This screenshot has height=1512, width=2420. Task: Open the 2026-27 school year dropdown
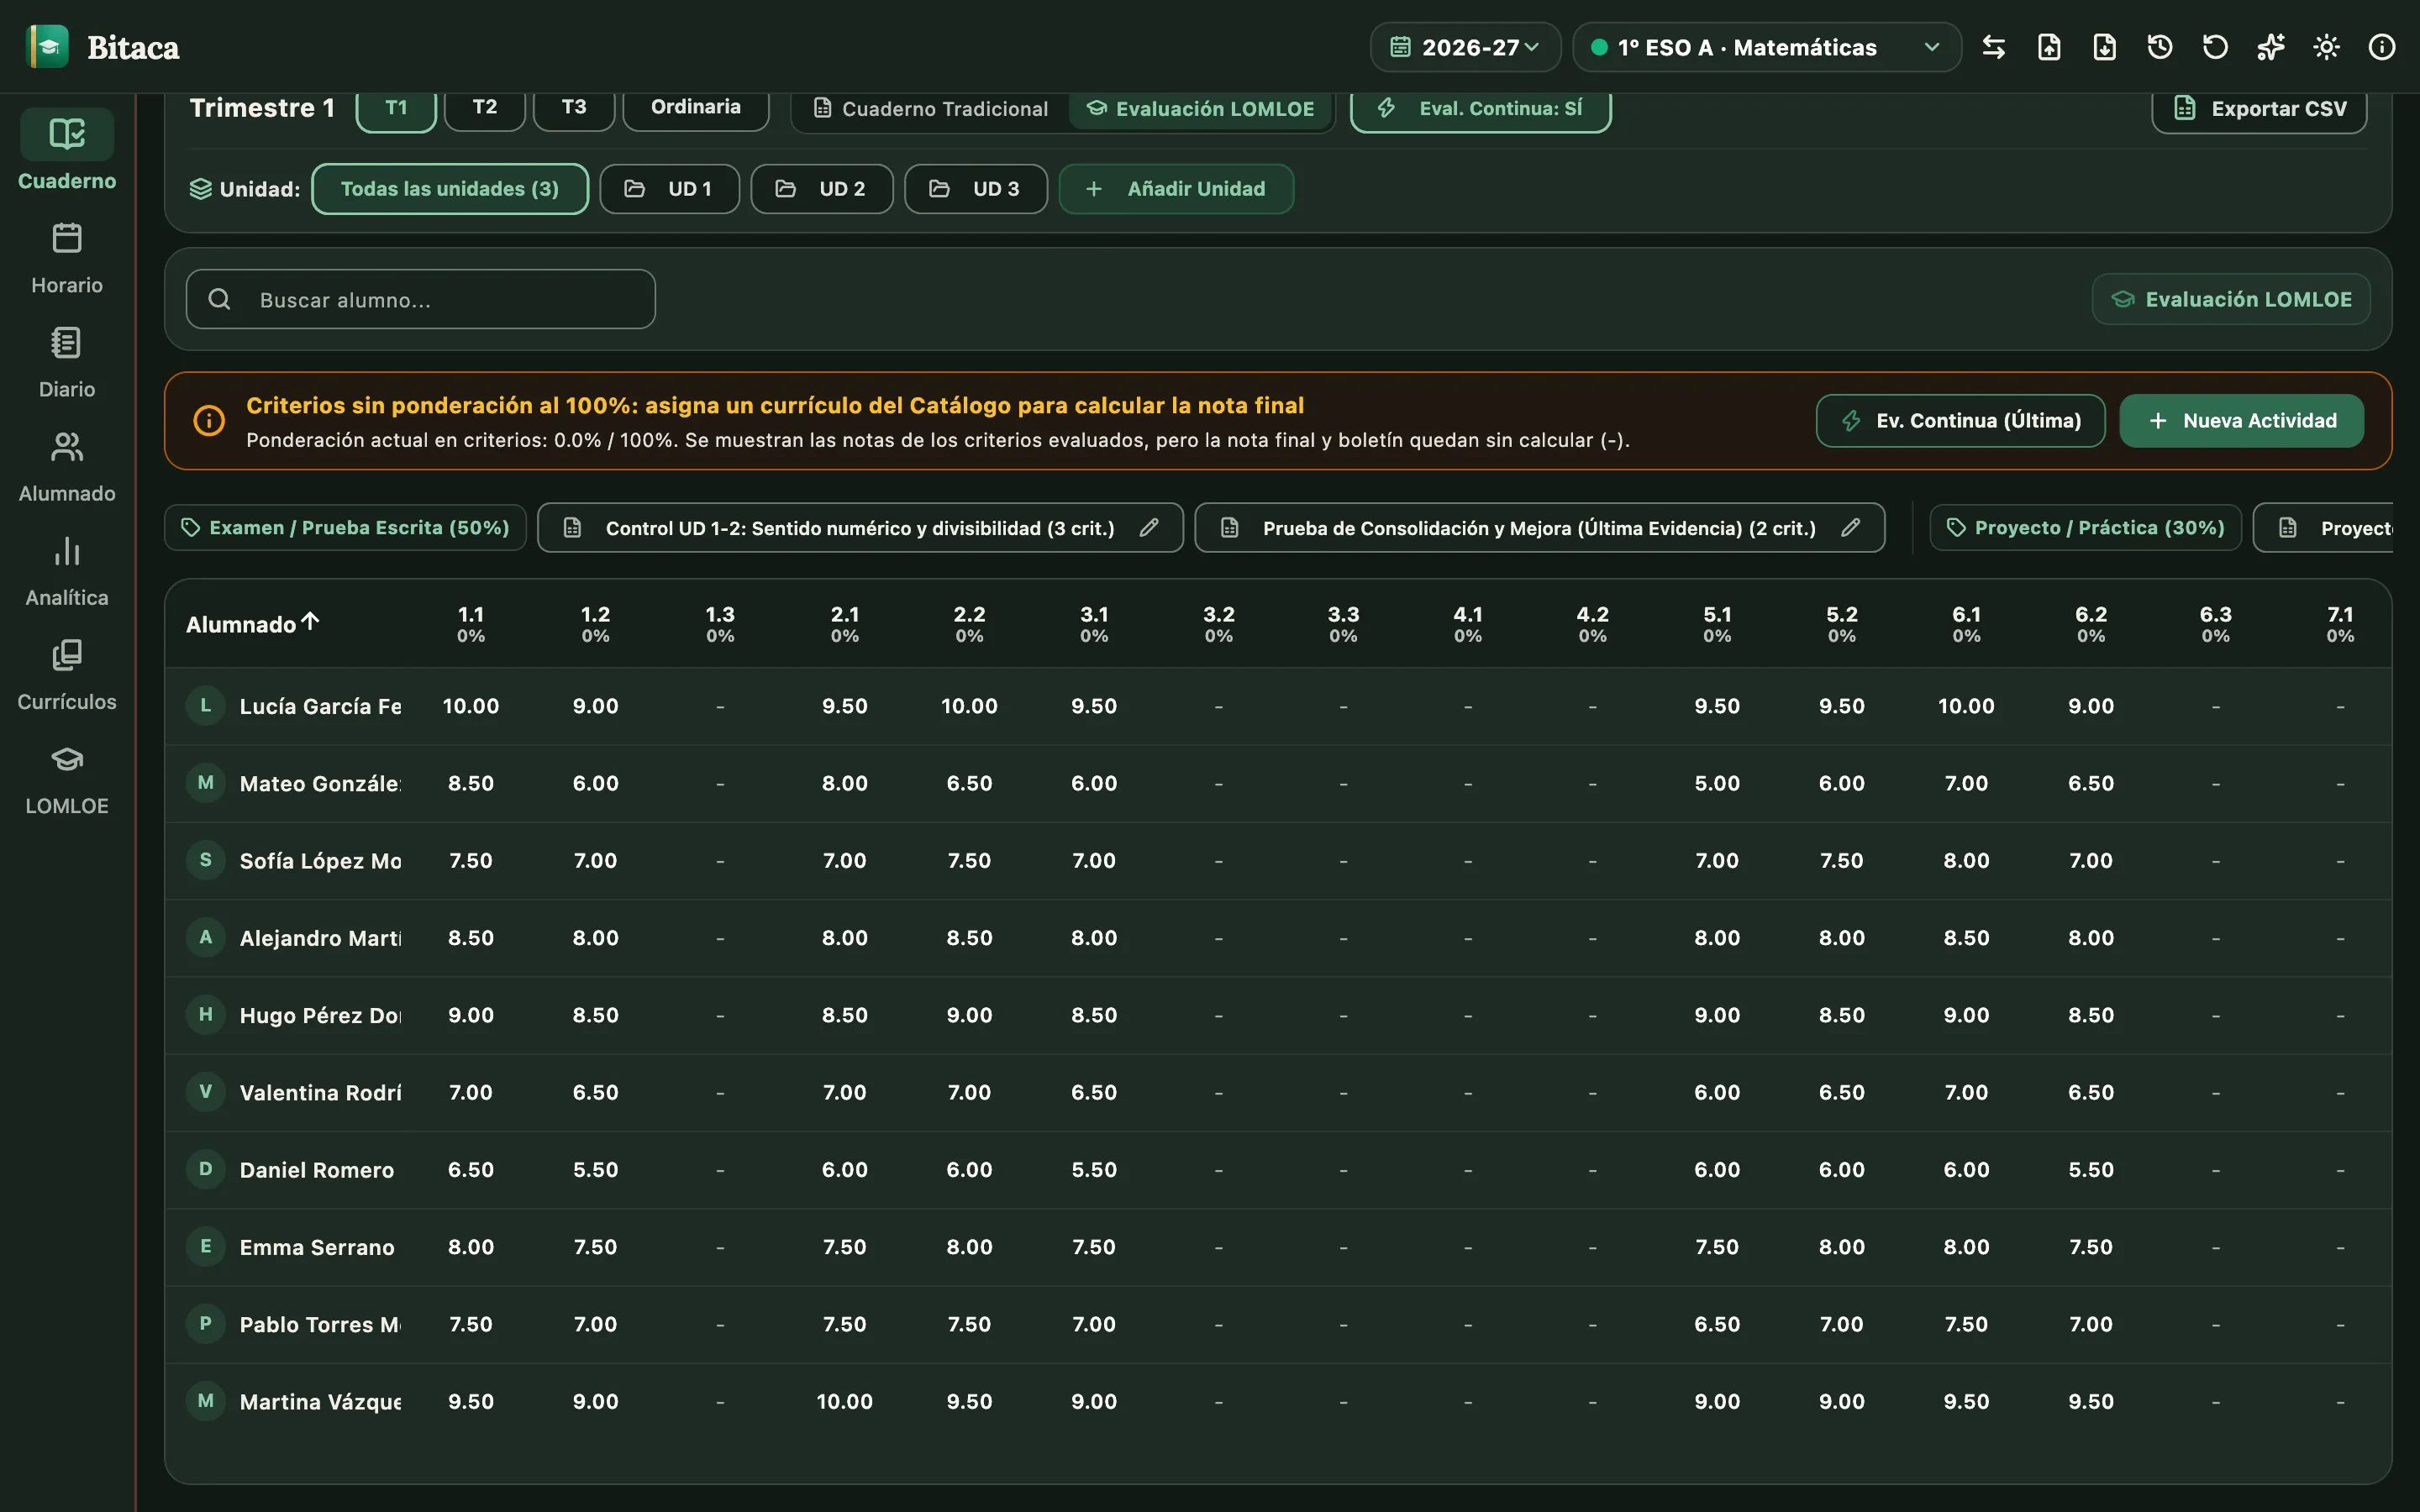(x=1465, y=47)
